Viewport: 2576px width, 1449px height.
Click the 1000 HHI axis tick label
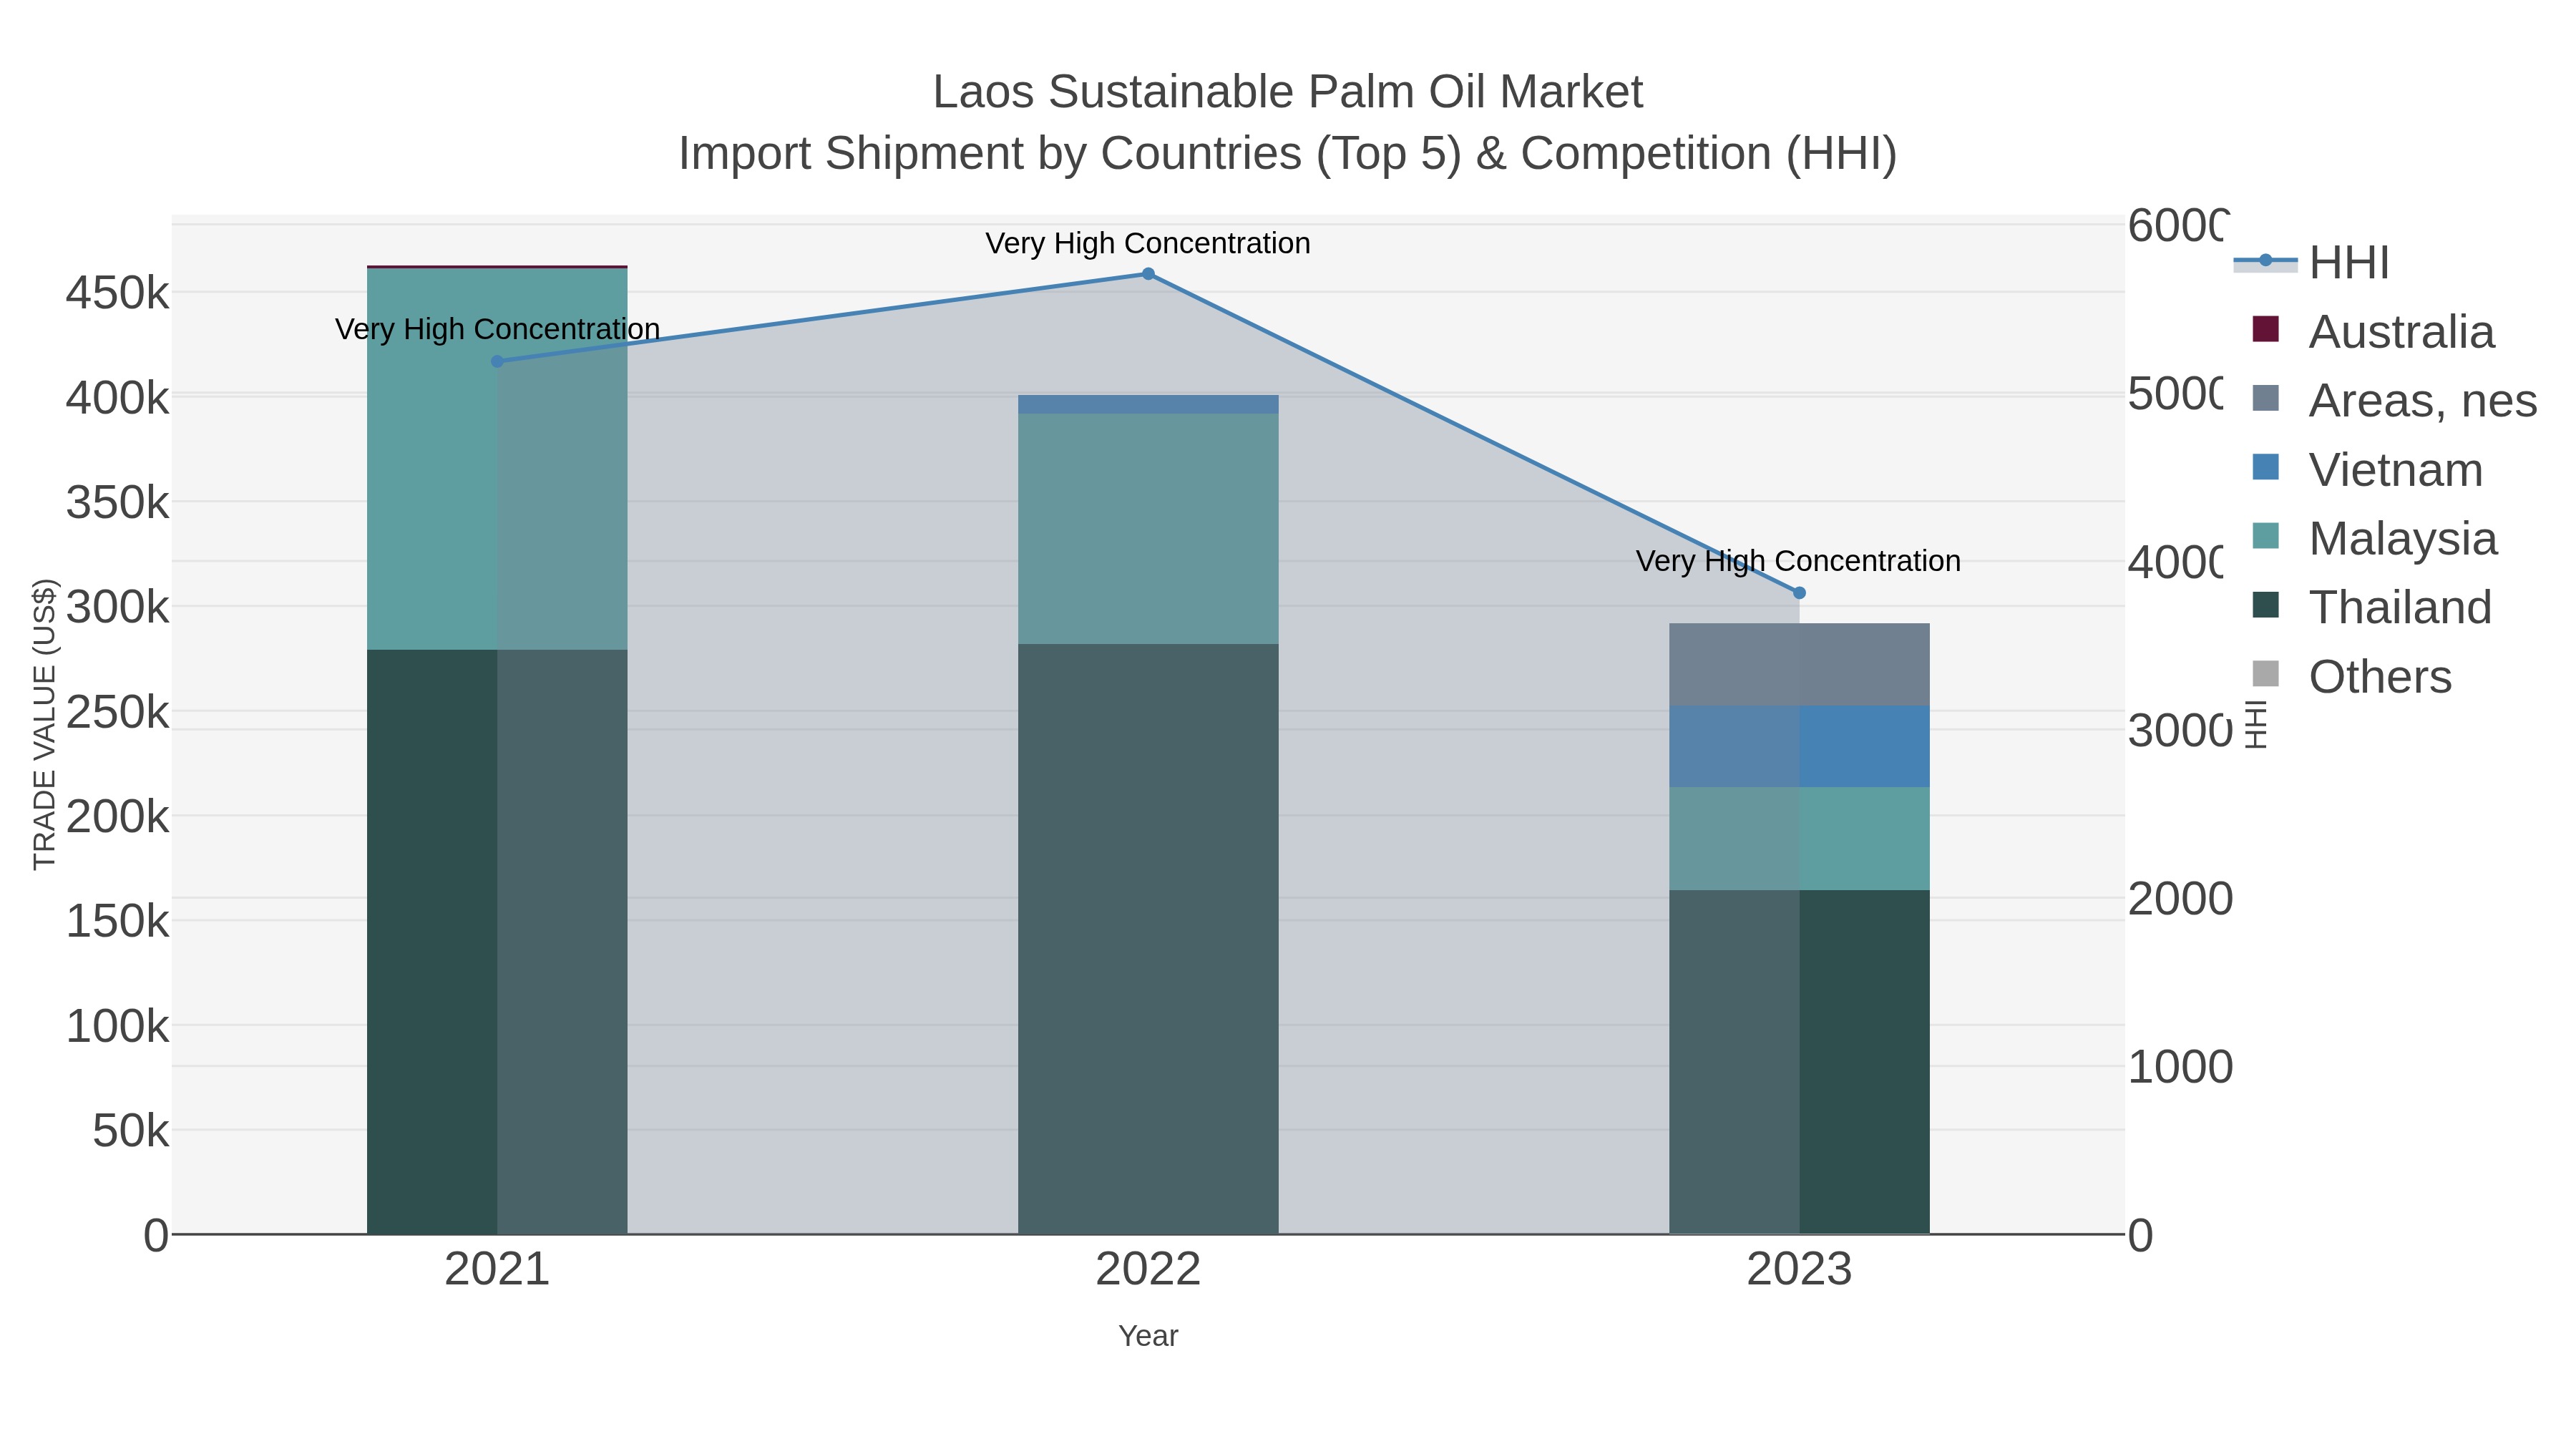[2180, 1067]
